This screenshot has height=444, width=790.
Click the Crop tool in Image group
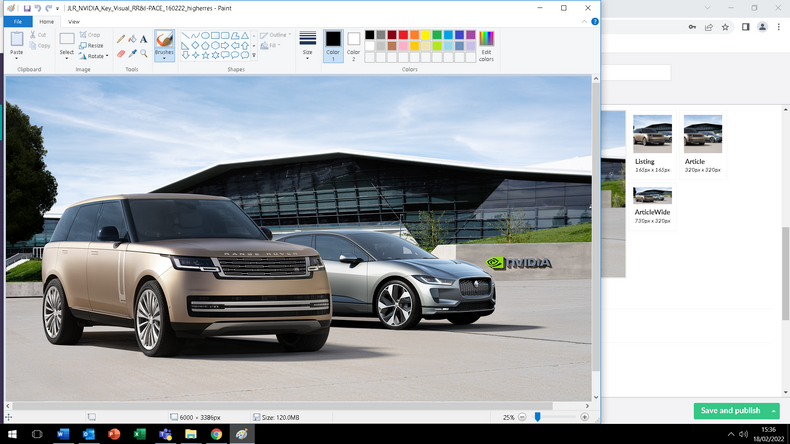click(x=90, y=35)
